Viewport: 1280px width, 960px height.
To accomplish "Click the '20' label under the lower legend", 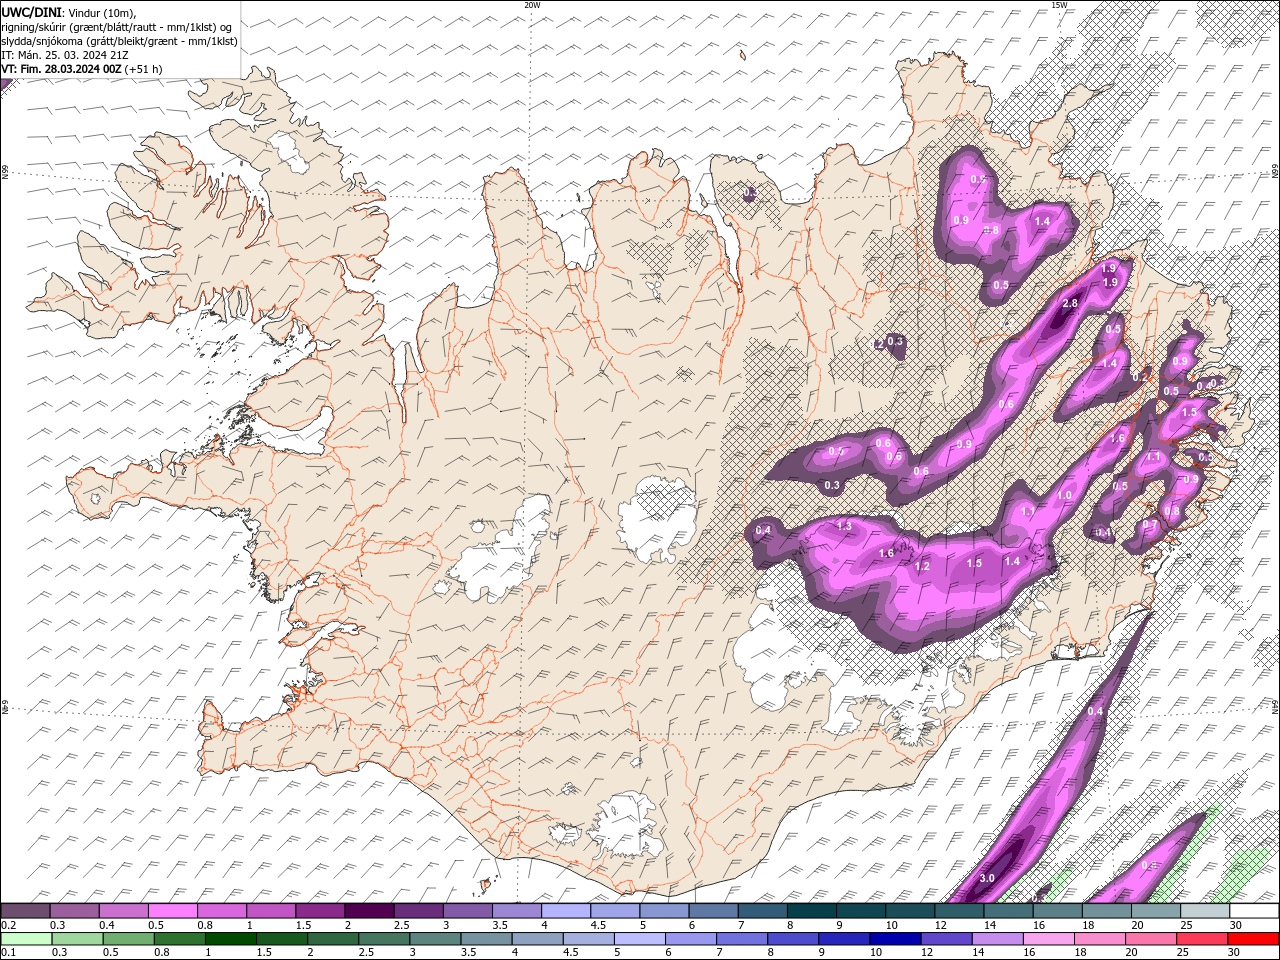I will click(x=1133, y=952).
